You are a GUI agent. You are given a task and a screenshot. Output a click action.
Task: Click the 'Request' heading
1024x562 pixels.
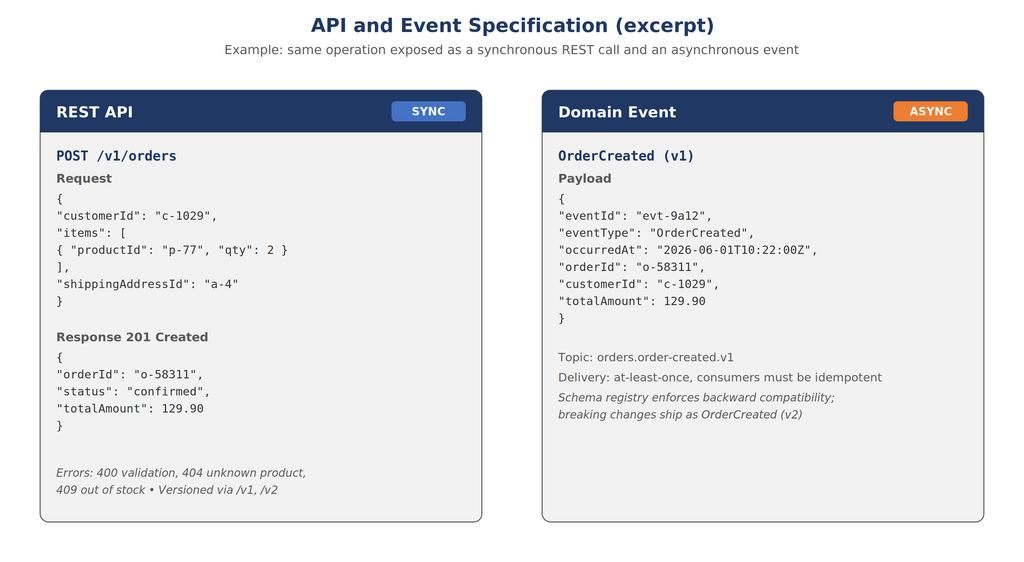tap(84, 178)
